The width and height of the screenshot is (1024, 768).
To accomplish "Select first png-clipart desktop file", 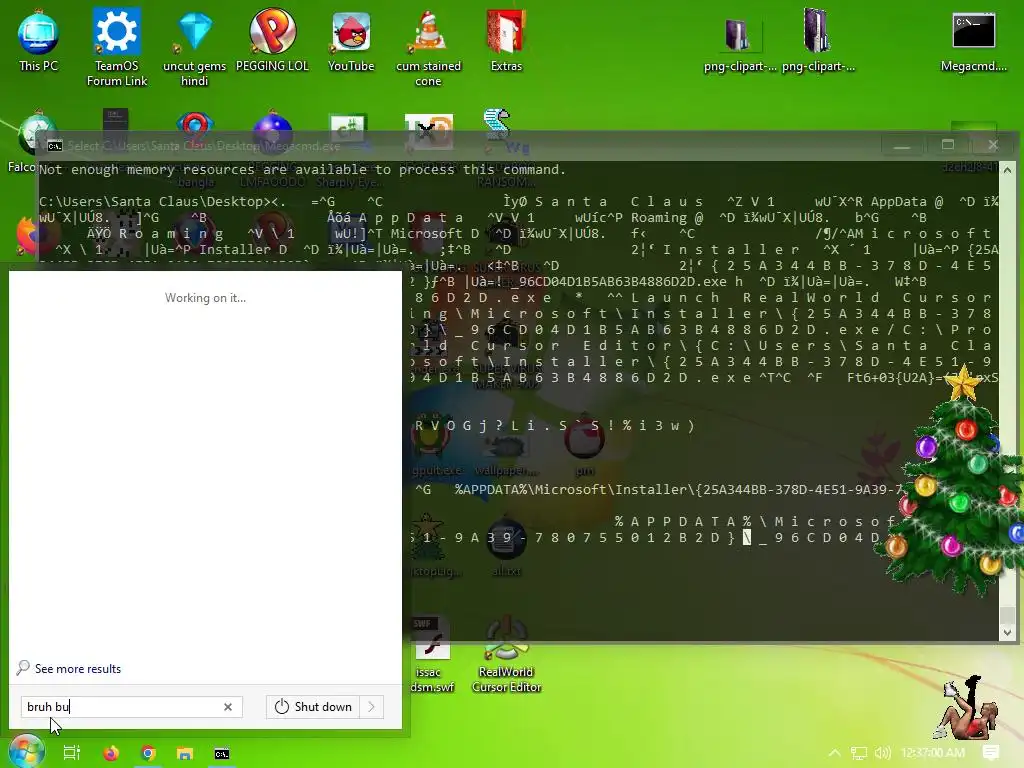I will pyautogui.click(x=739, y=43).
